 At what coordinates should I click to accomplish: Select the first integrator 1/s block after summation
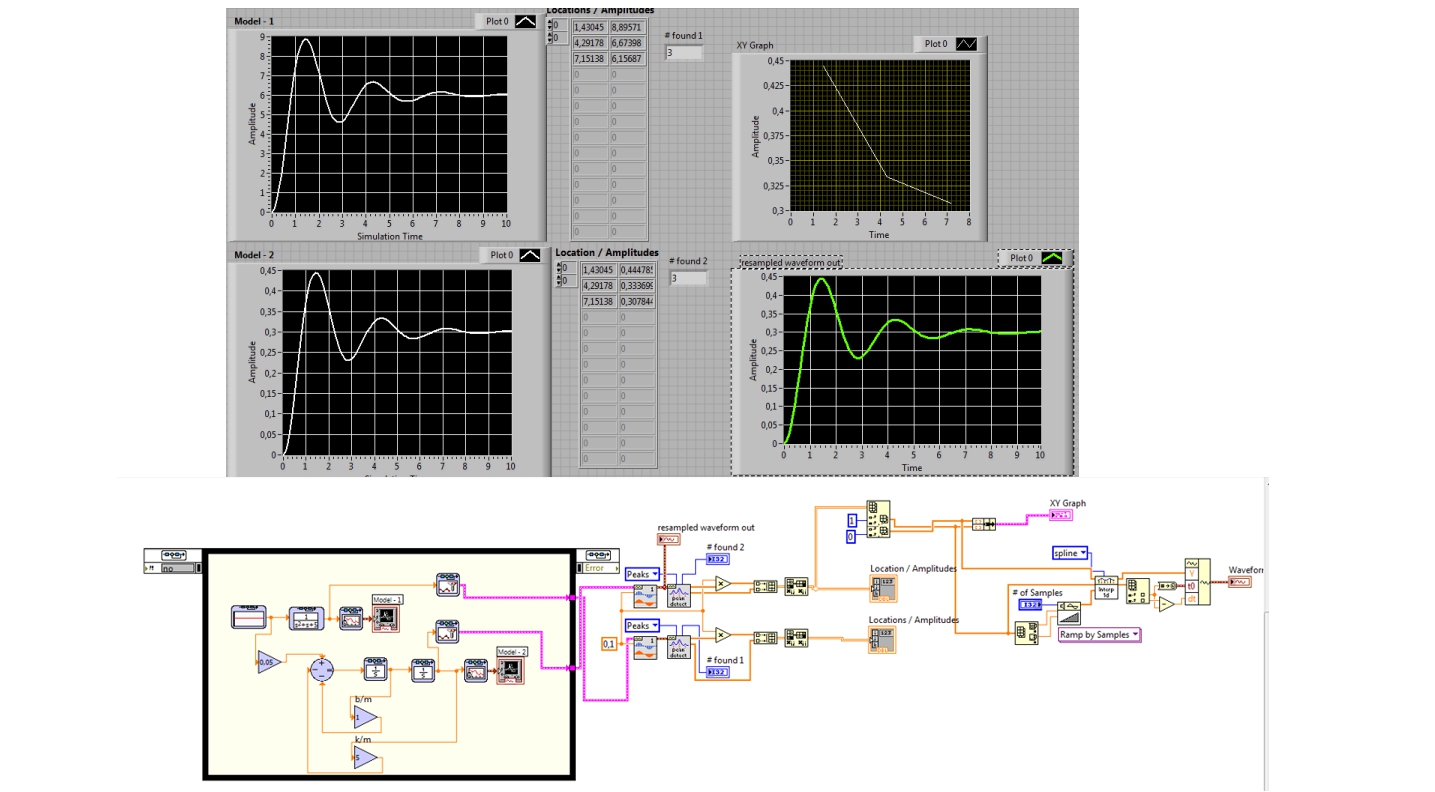point(375,671)
